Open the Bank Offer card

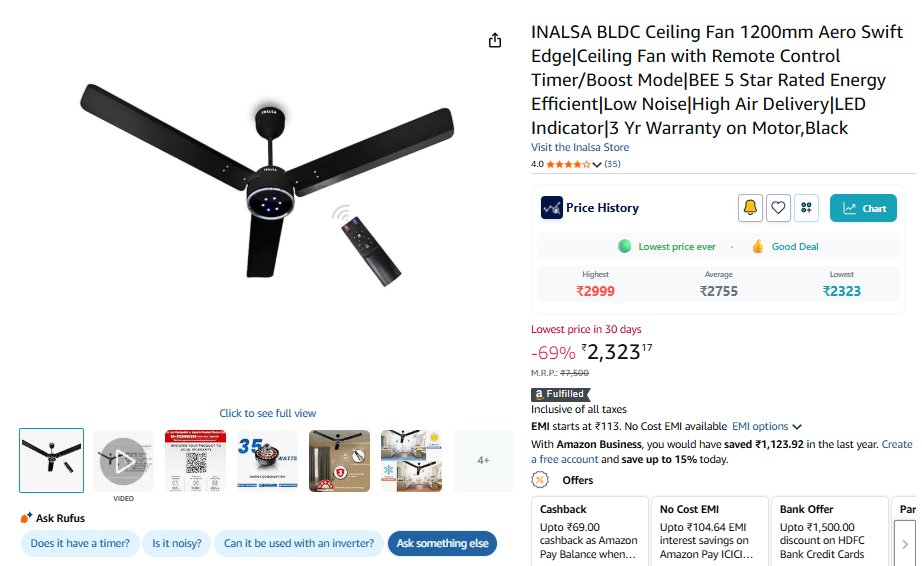829,531
